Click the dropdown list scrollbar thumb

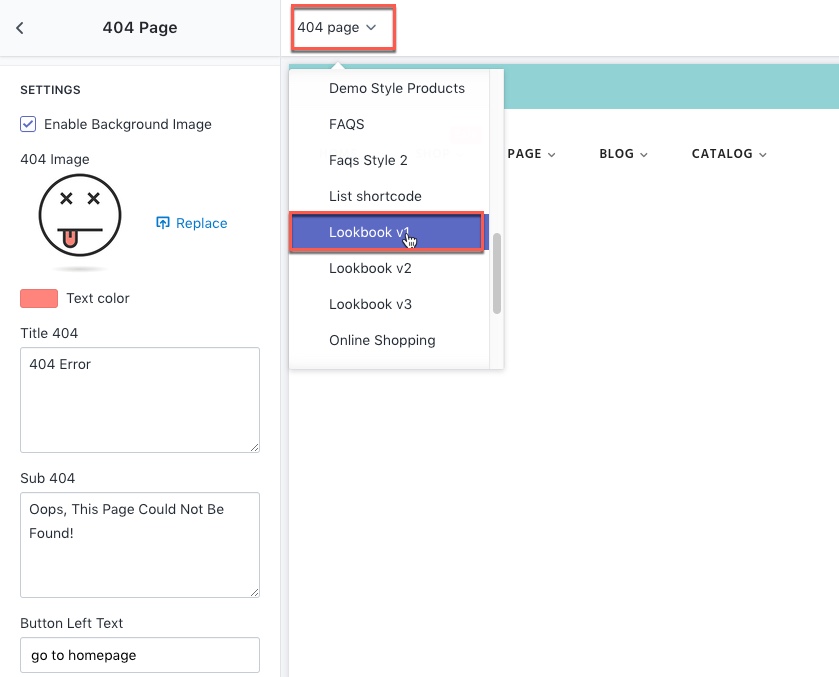pos(497,273)
